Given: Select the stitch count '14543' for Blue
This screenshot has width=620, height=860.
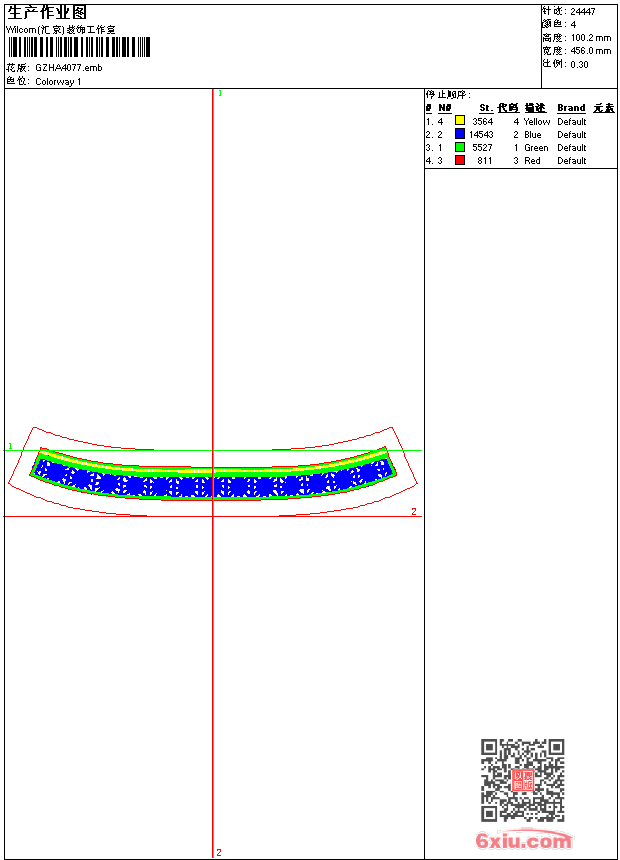Looking at the screenshot, I should (x=481, y=135).
